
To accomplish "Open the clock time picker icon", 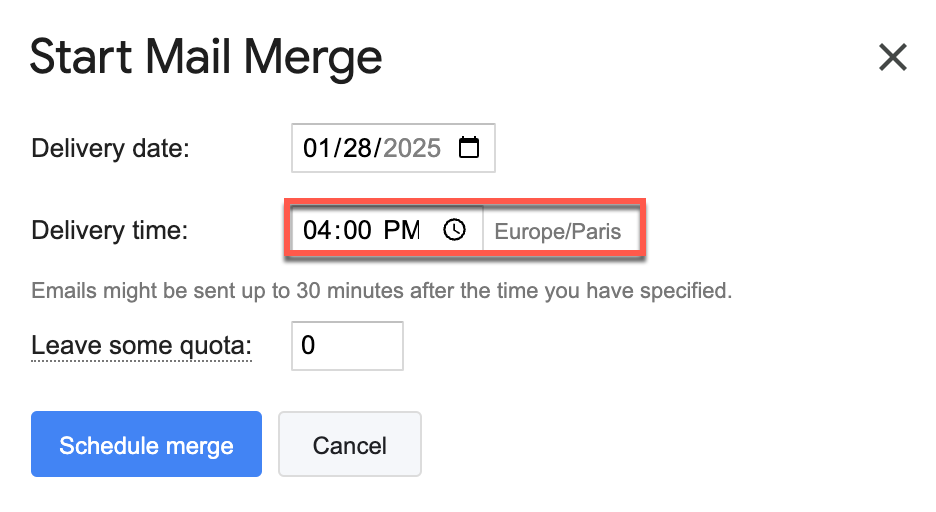I will (455, 230).
